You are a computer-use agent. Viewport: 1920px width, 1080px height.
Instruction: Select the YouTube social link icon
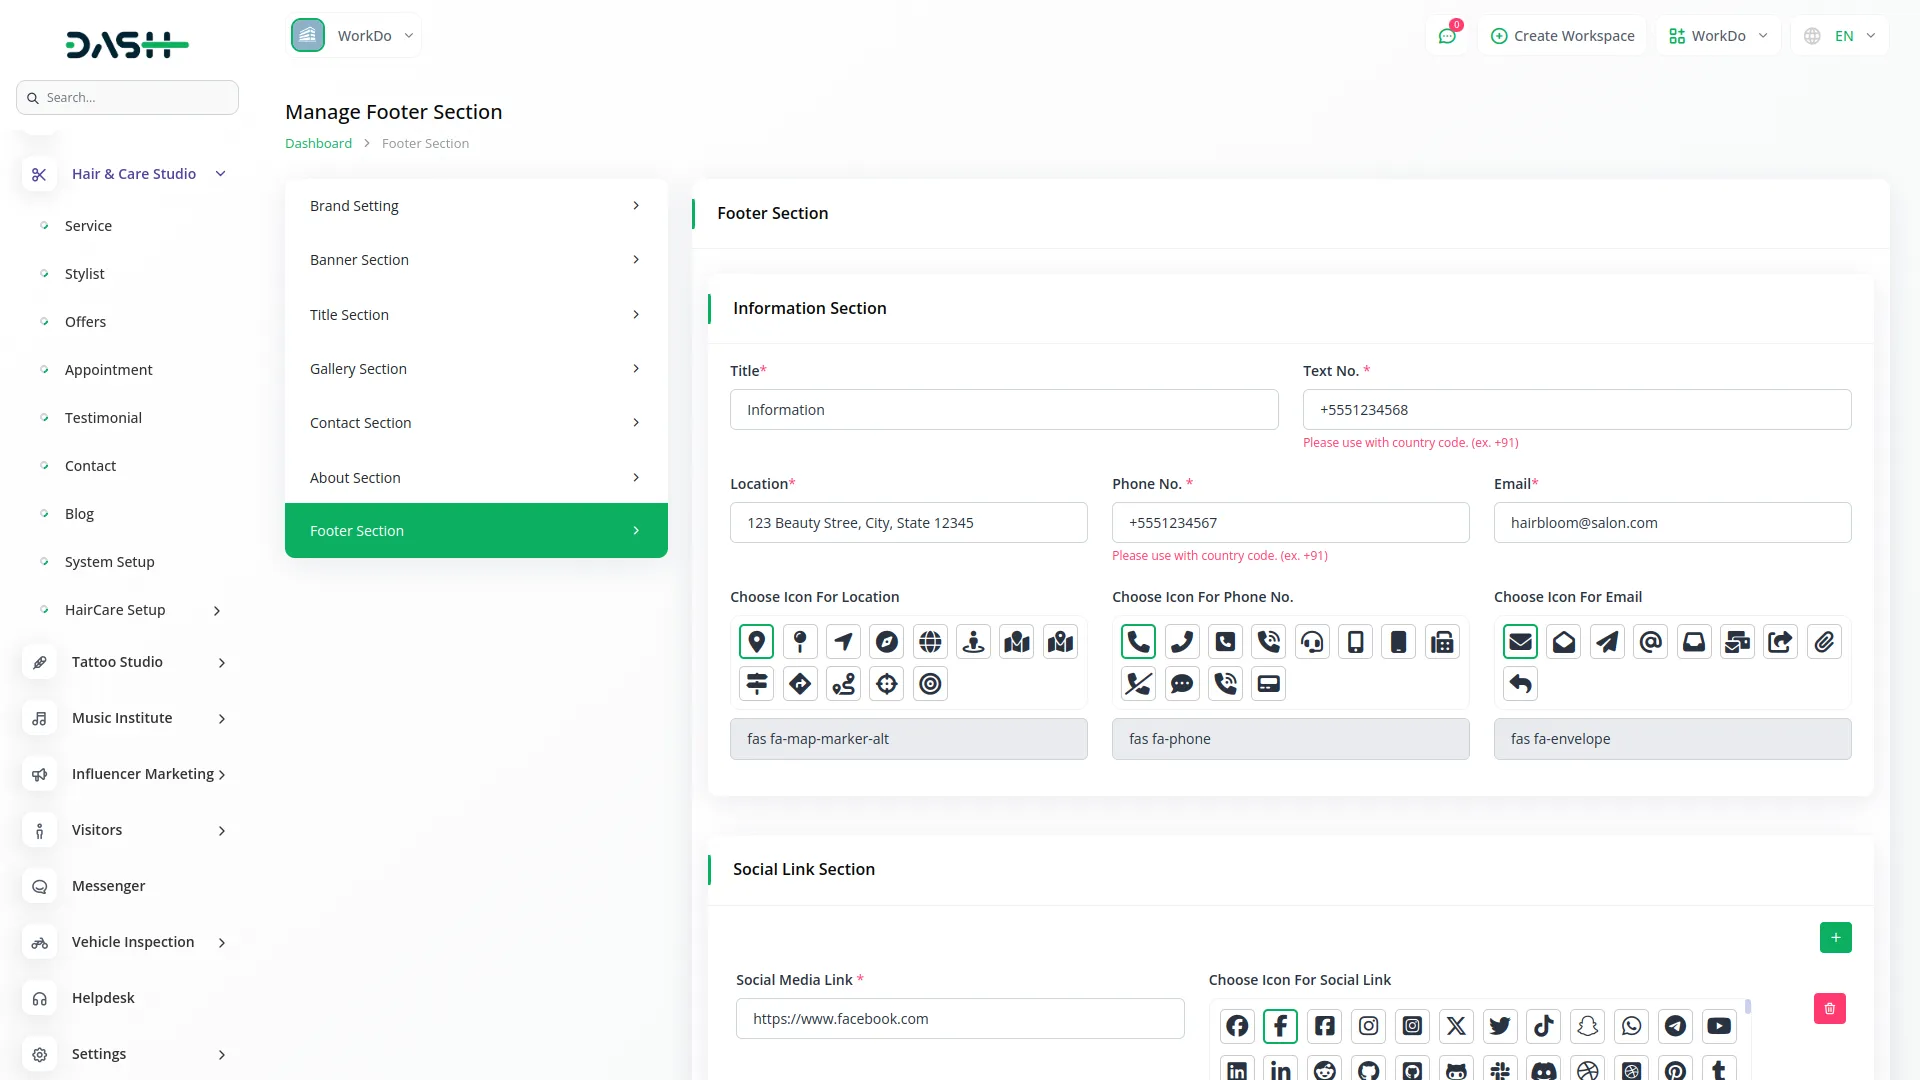pos(1719,1026)
